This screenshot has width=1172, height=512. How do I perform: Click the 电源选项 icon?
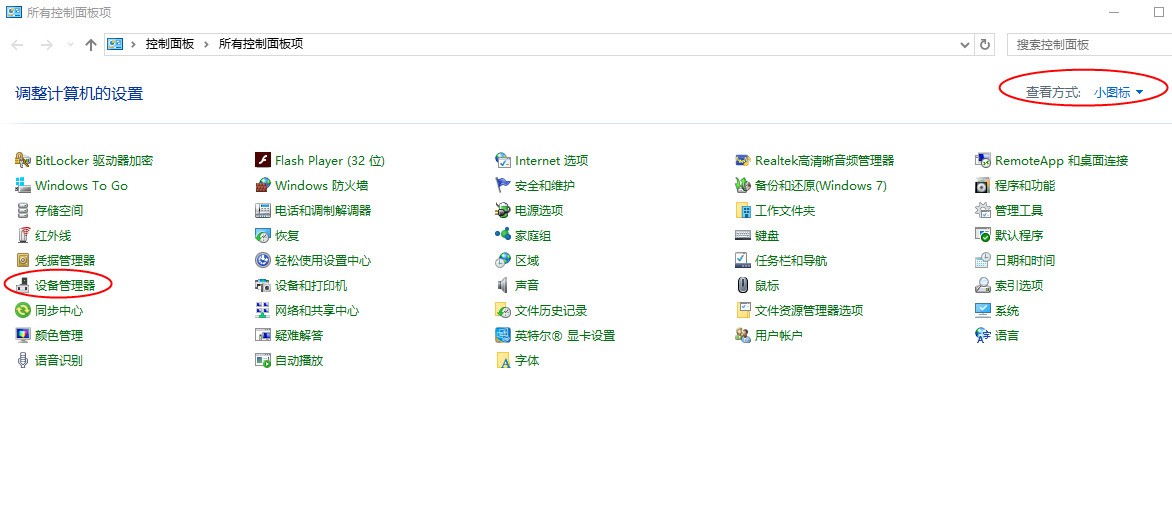pos(503,211)
